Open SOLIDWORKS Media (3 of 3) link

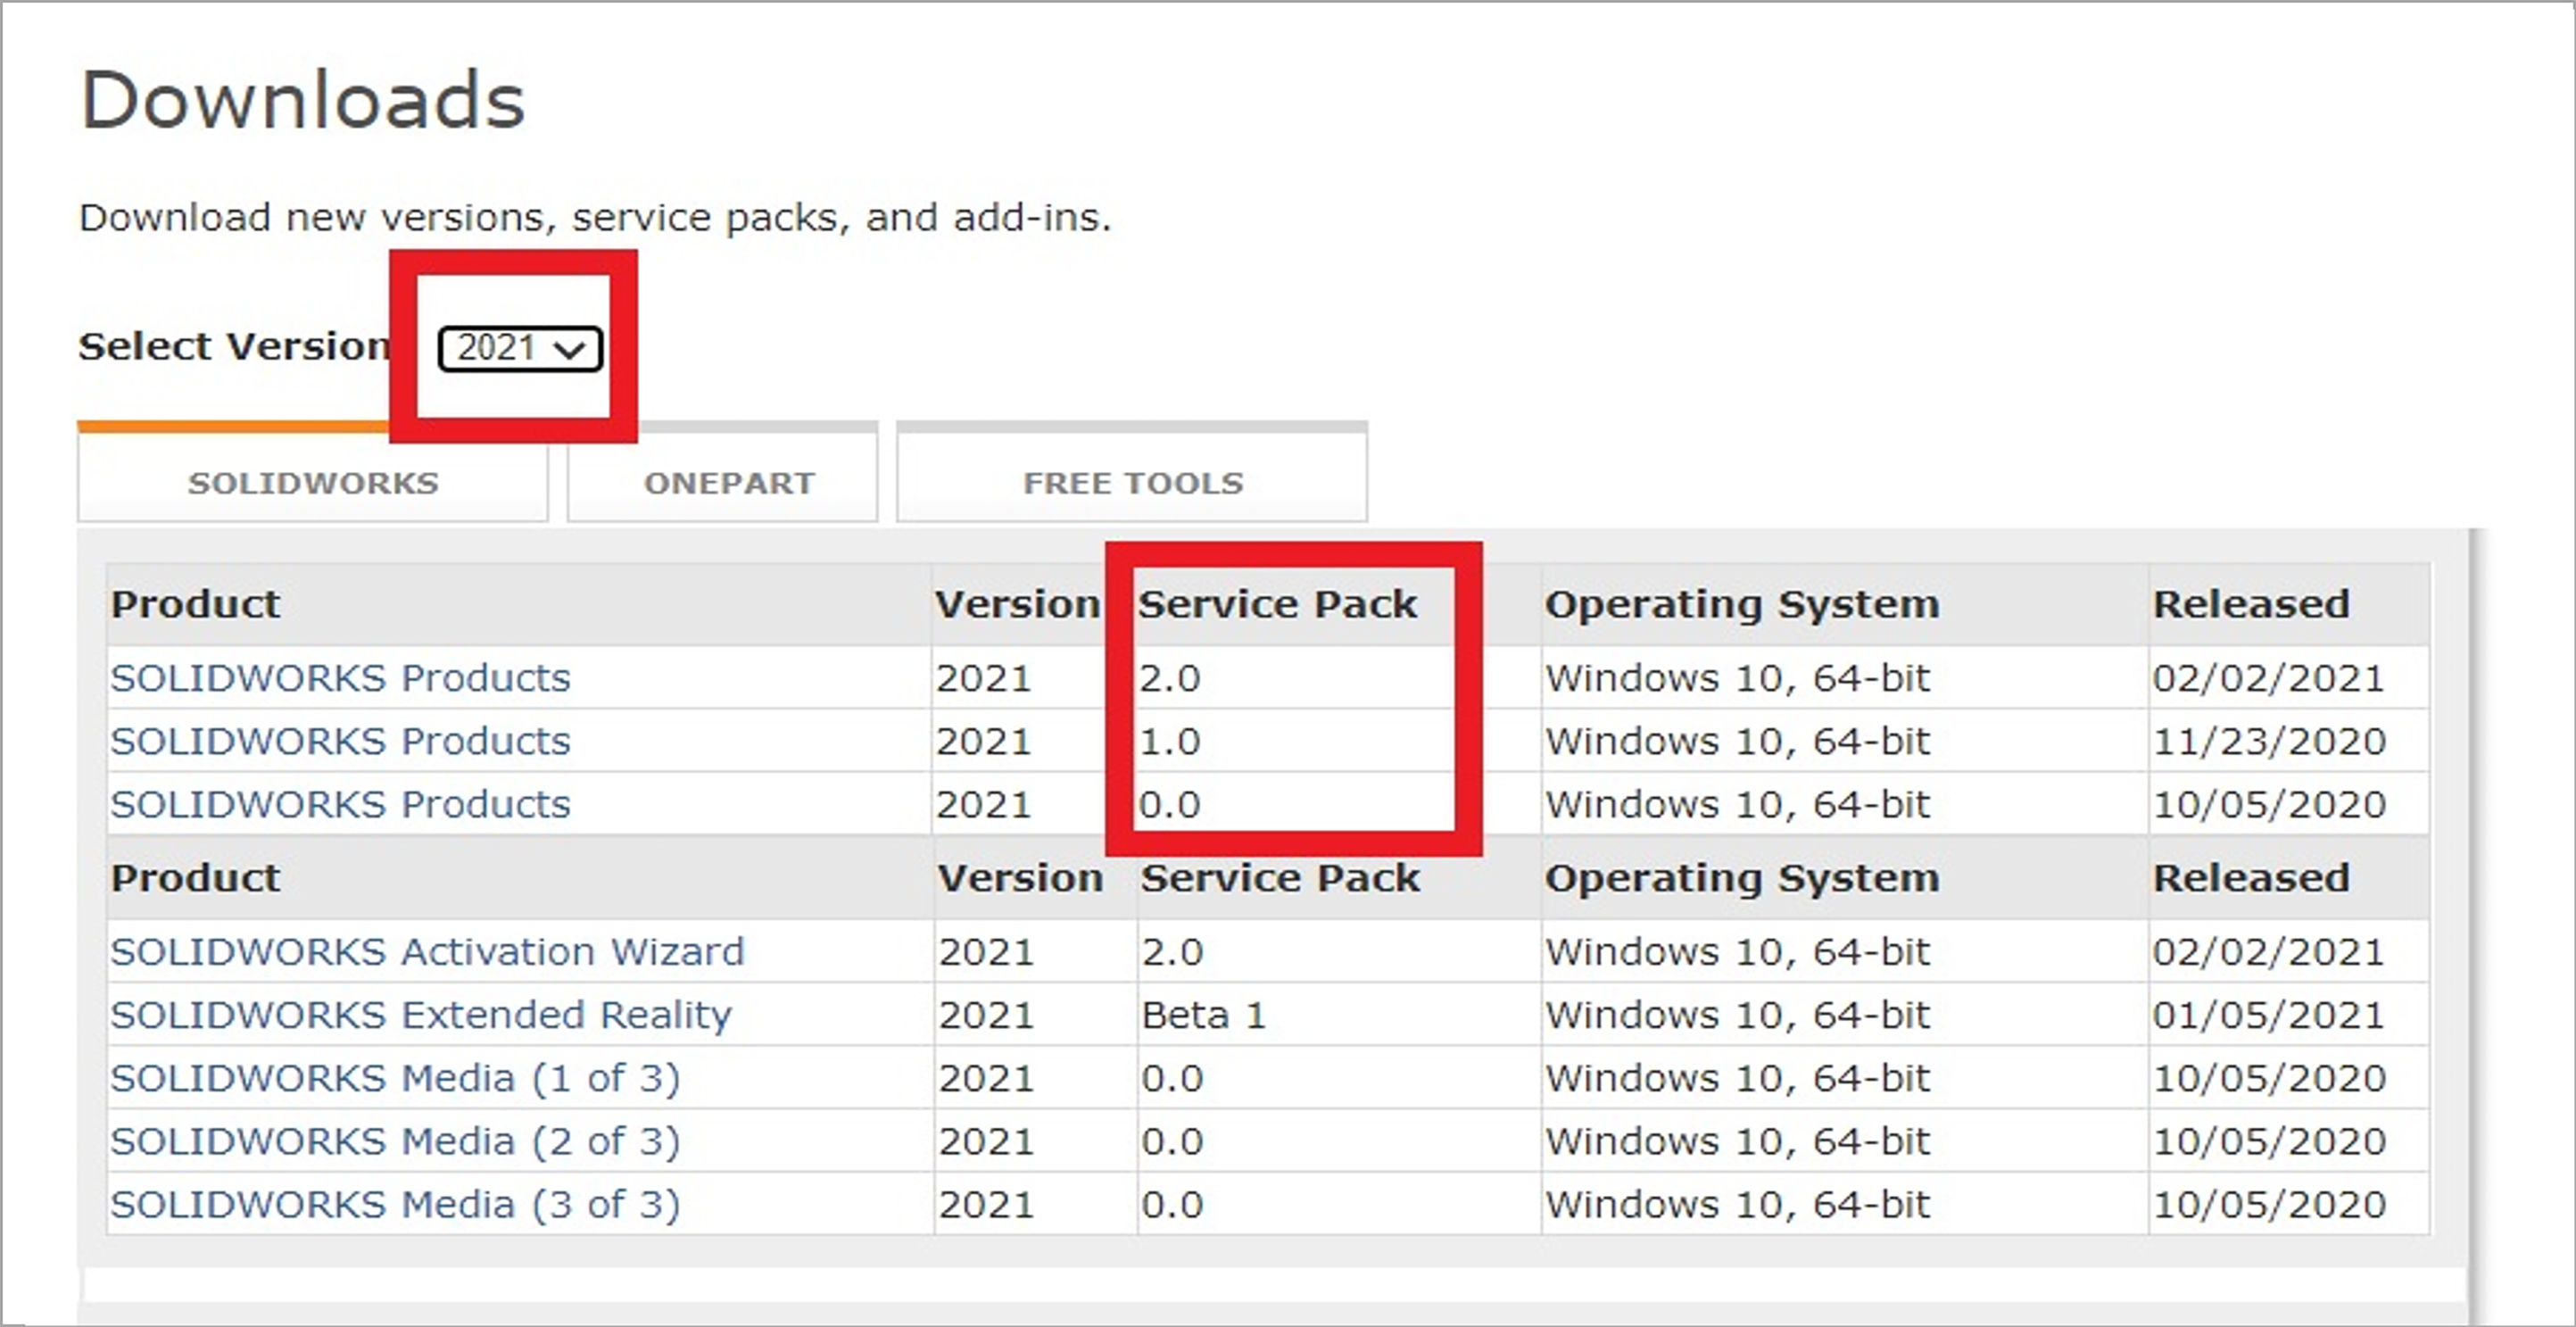[x=395, y=1204]
